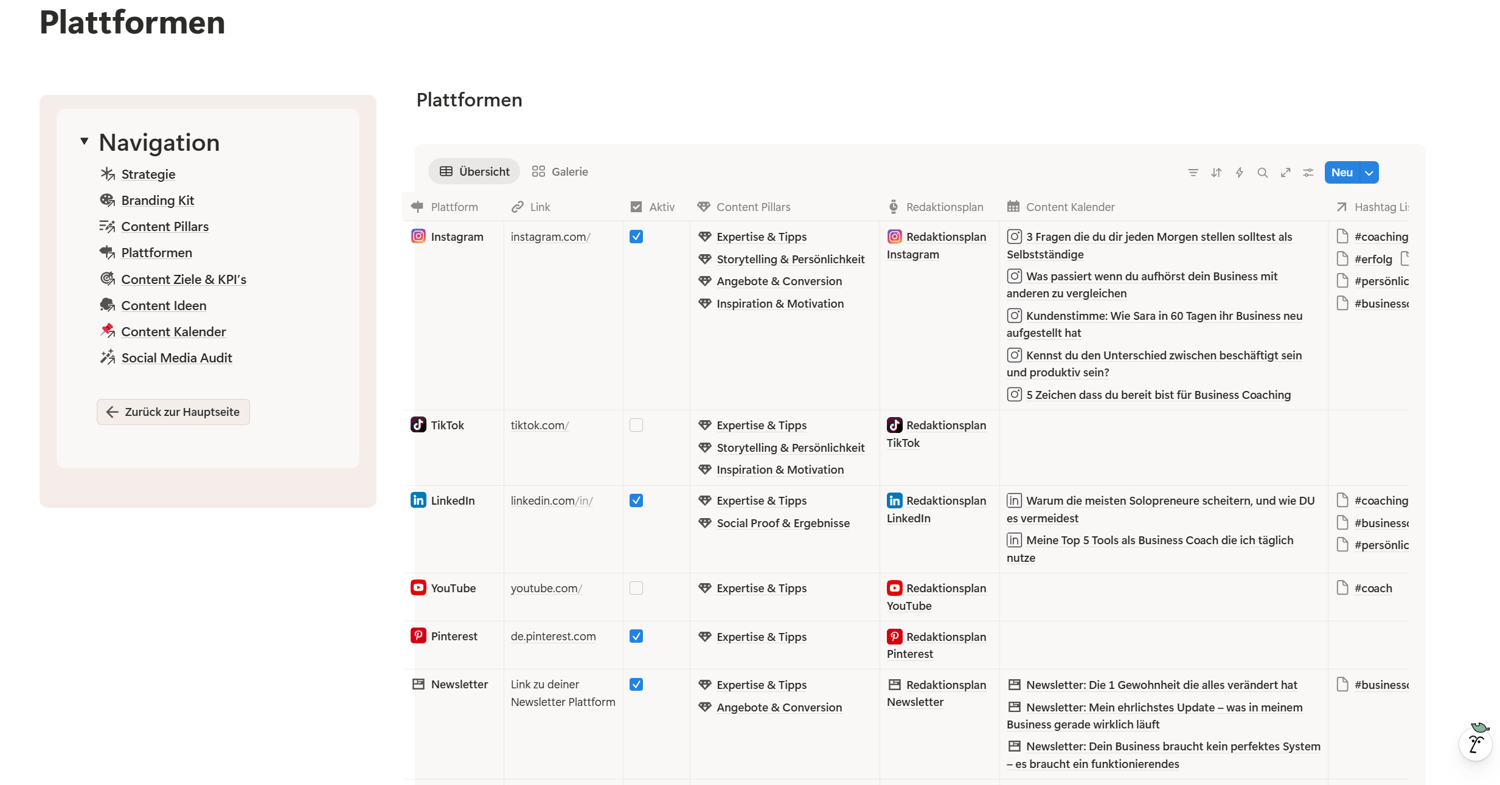
Task: Click the Instagram logo icon in Plattform column
Action: 418,237
